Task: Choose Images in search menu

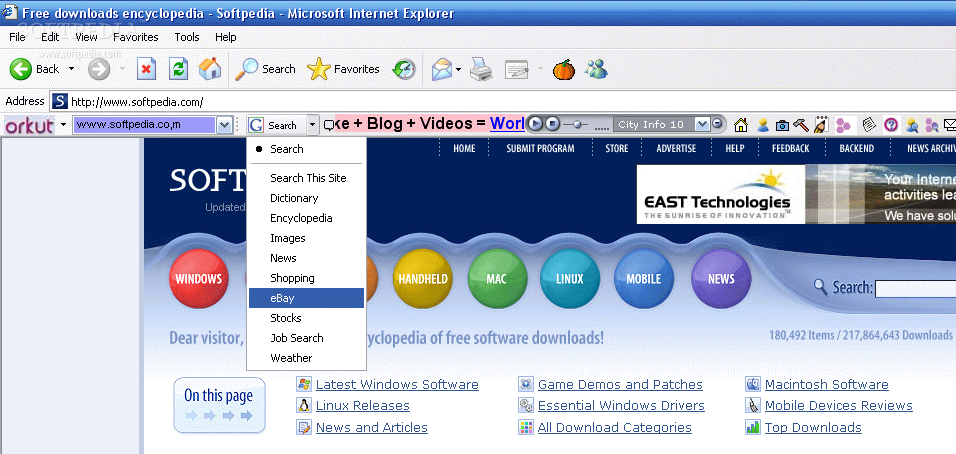Action: (306, 238)
